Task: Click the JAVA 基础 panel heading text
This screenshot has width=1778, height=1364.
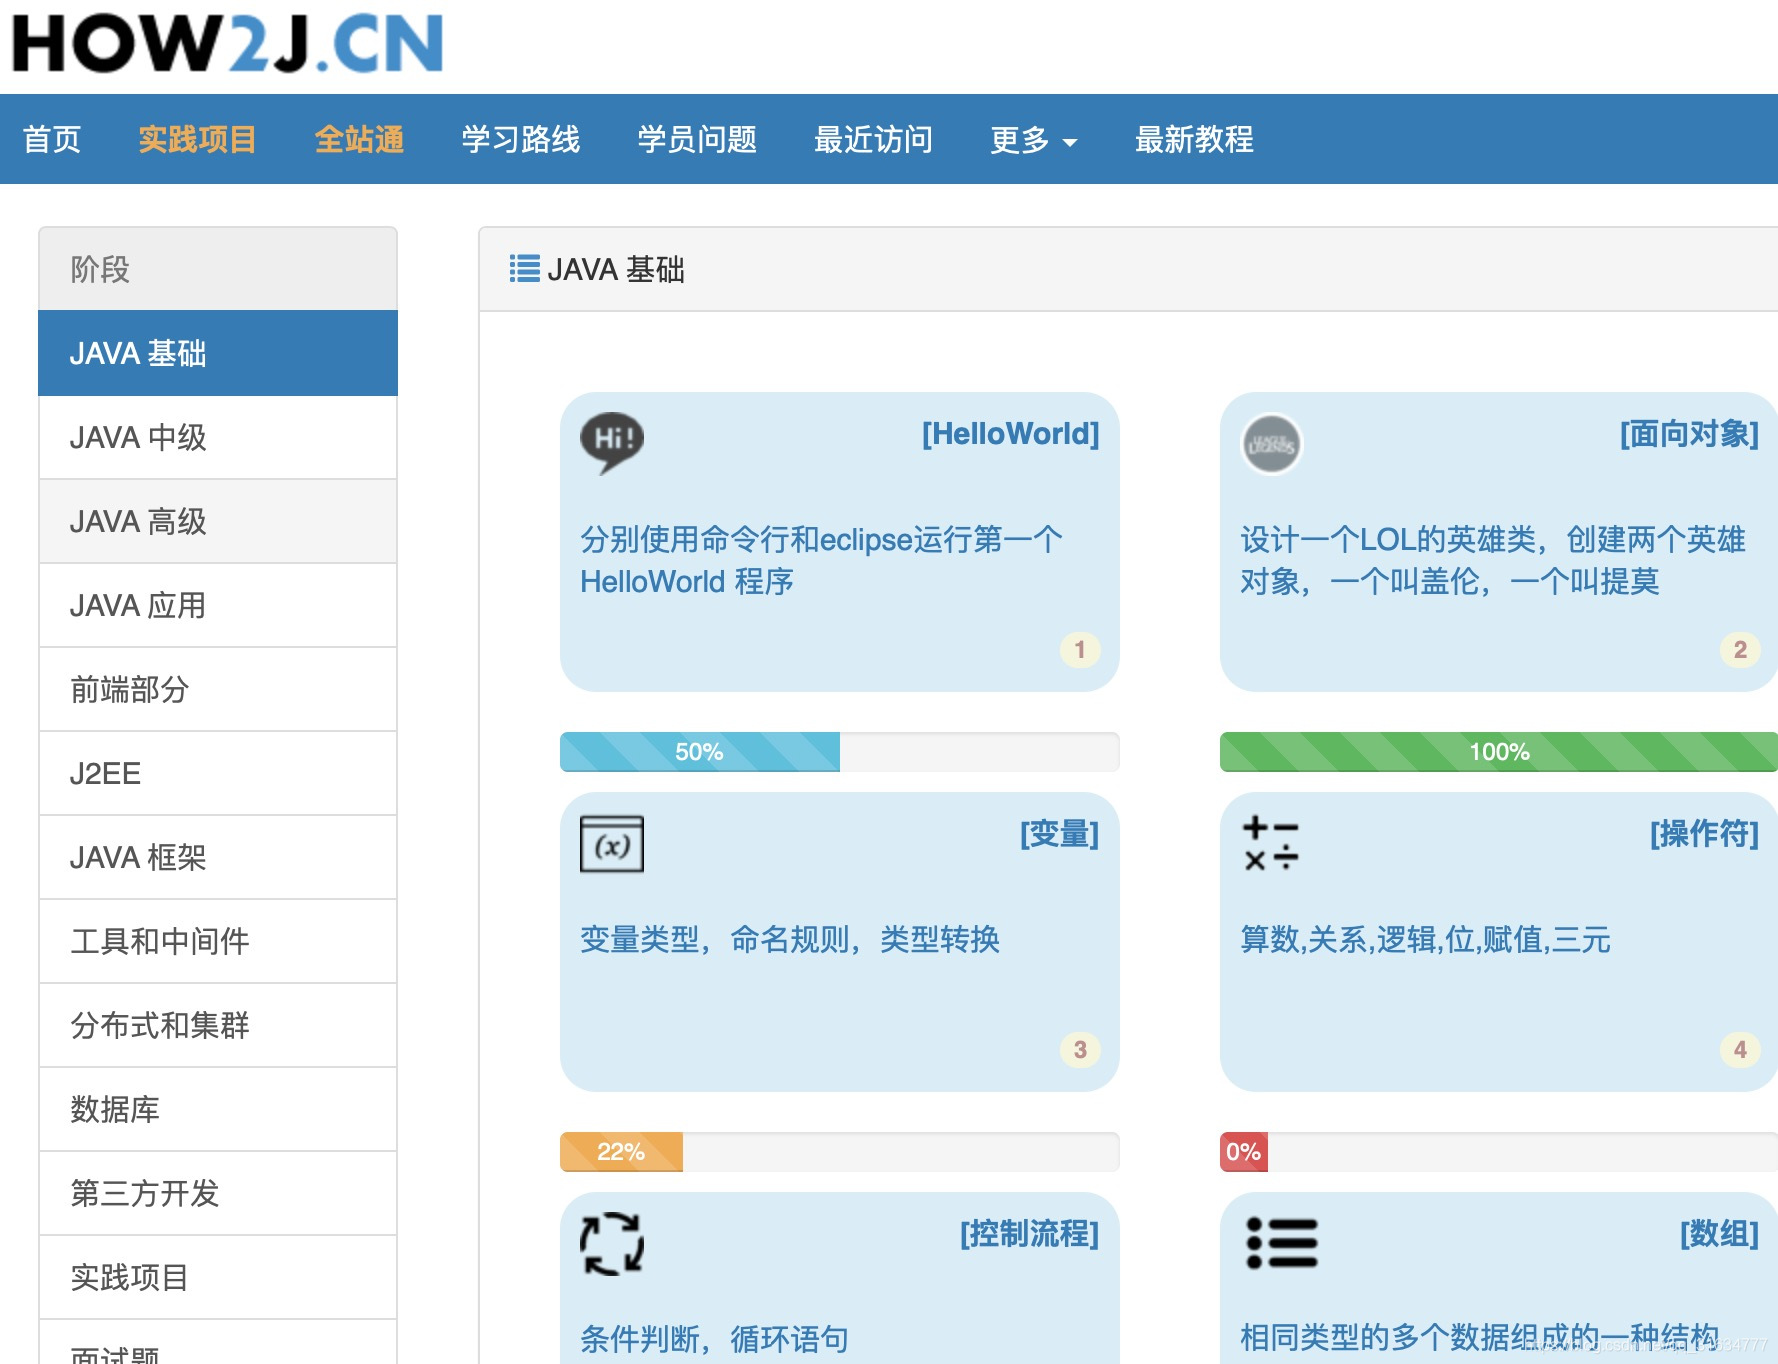Action: 616,269
